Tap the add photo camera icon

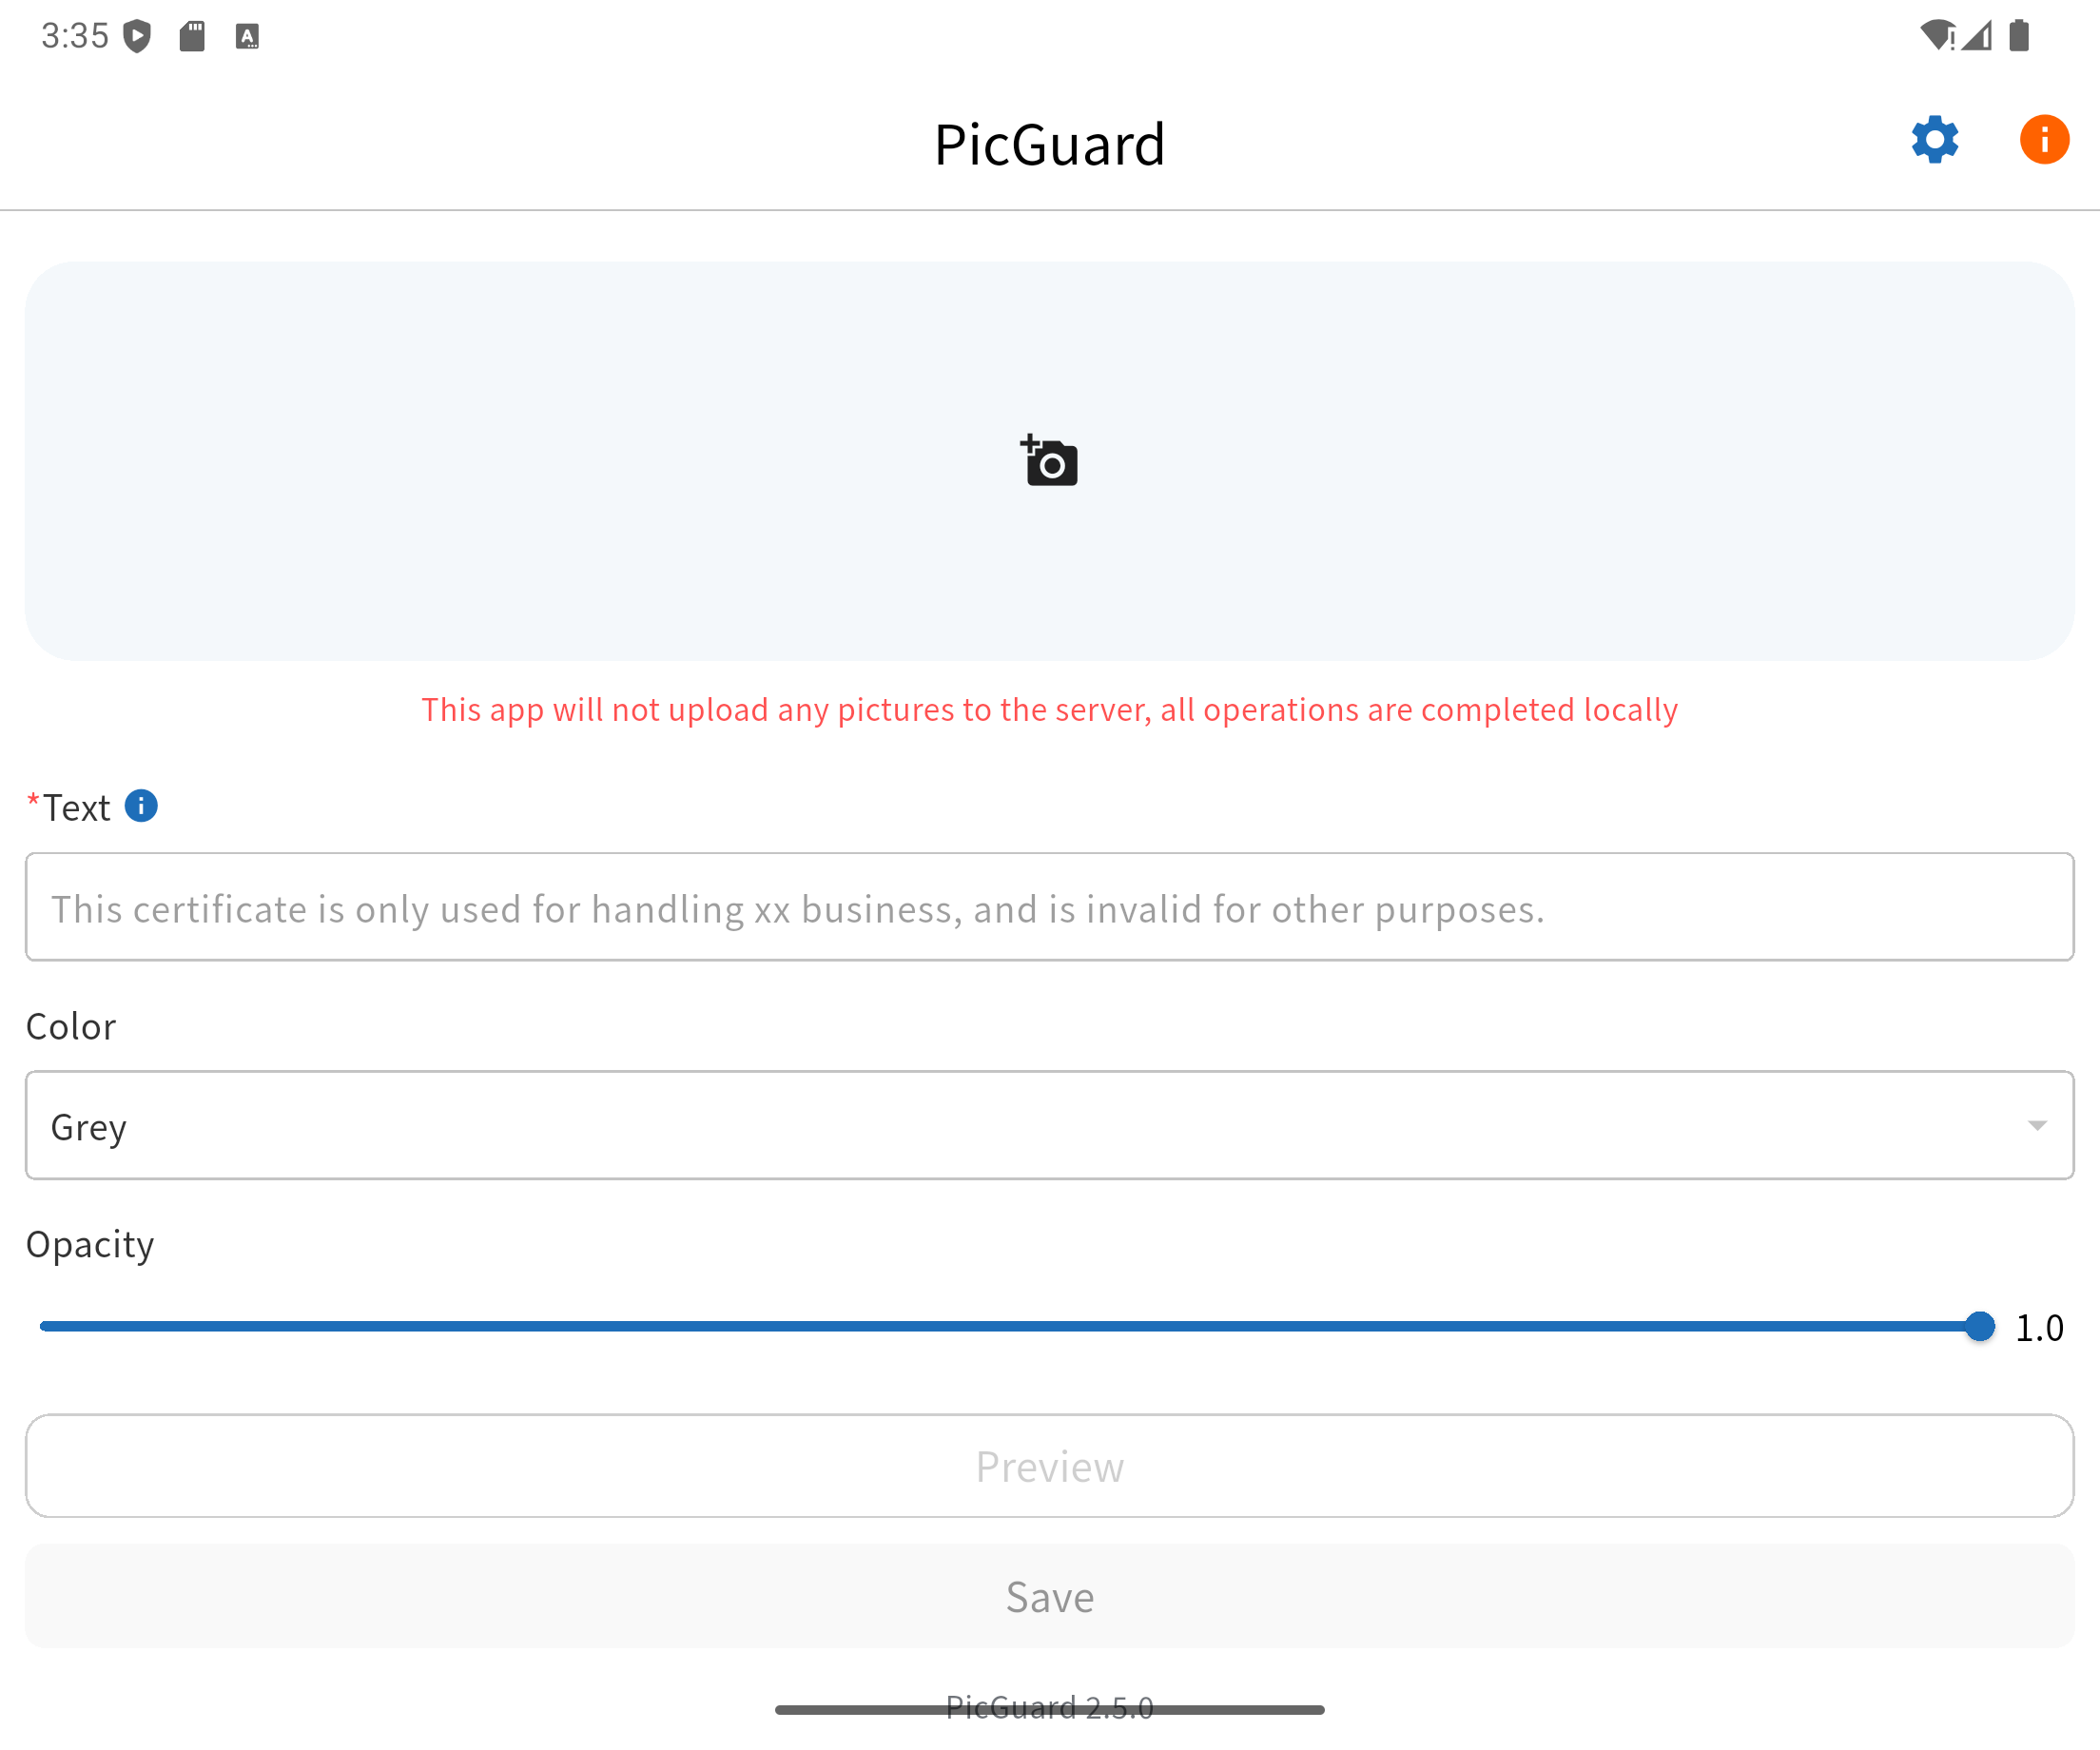1049,461
